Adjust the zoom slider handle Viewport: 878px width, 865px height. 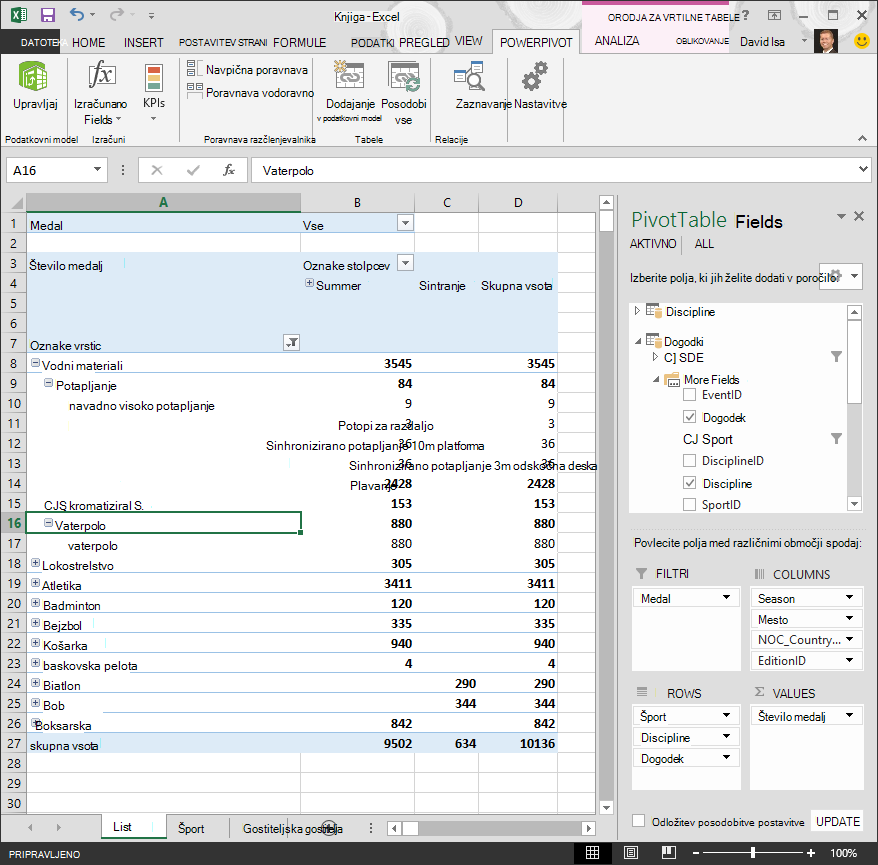point(753,853)
